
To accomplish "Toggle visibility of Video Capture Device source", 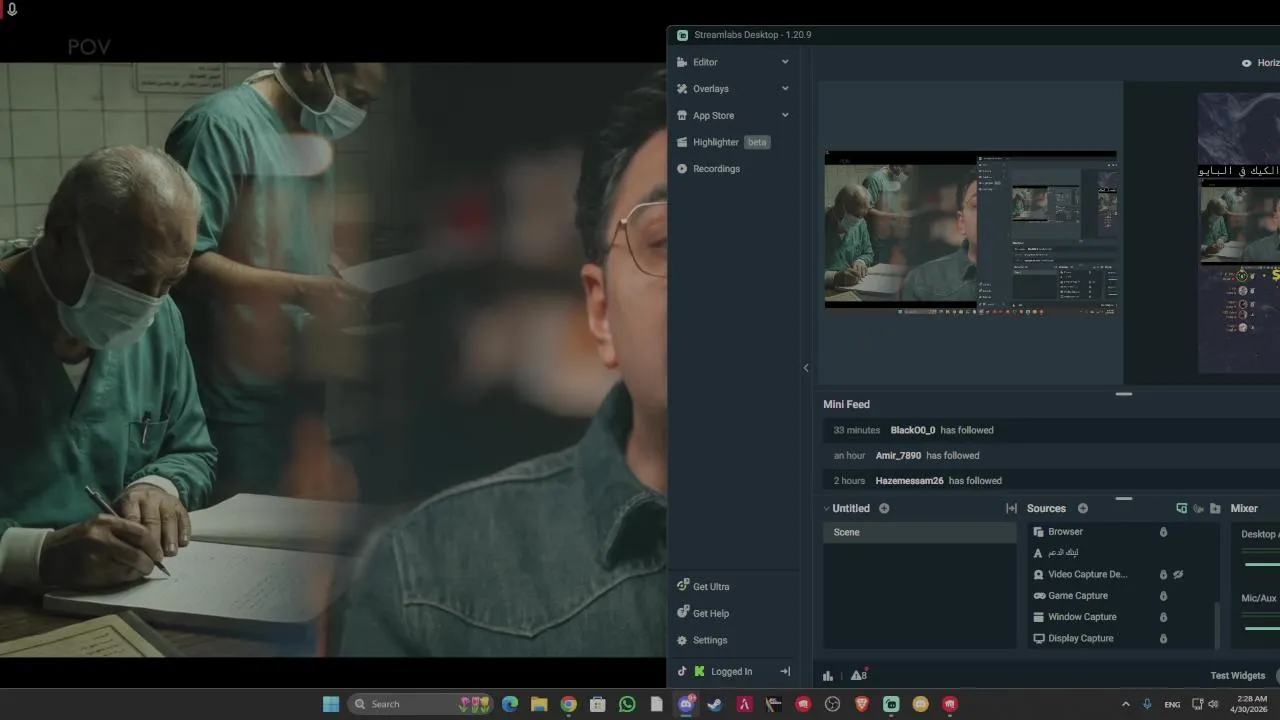I will 1178,574.
